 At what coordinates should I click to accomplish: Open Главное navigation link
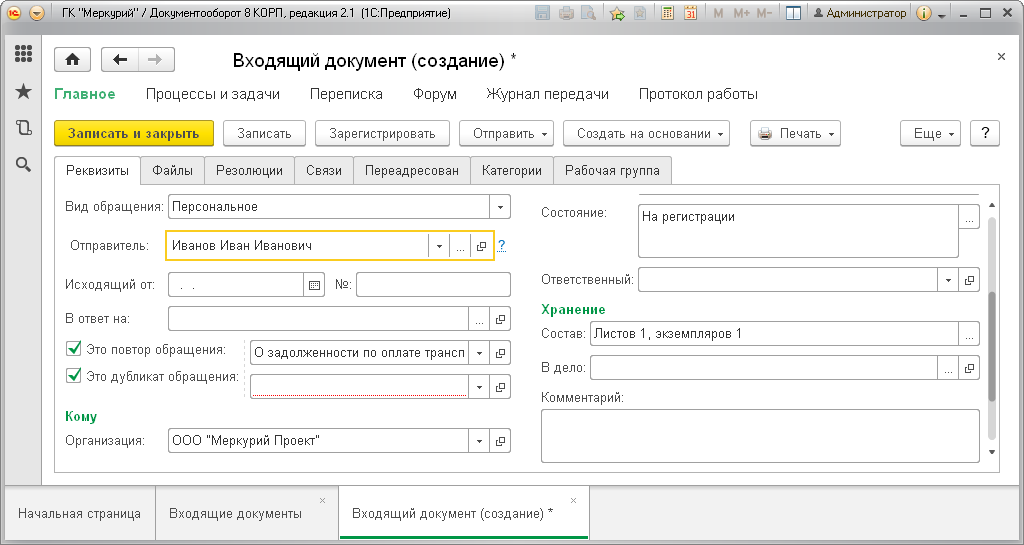(85, 94)
